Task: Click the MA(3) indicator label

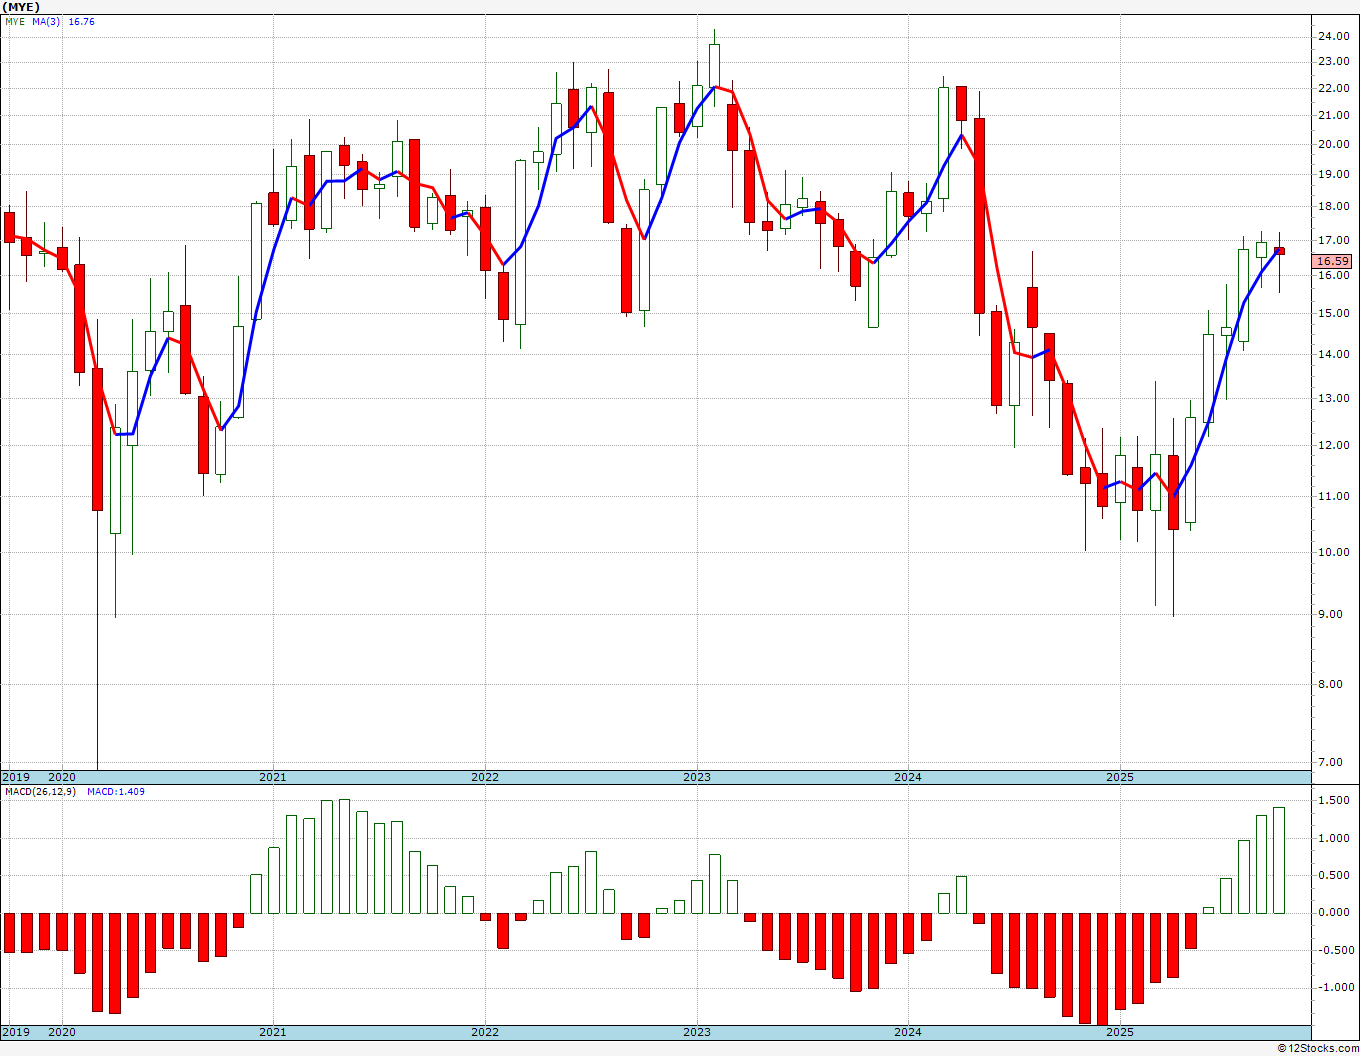Action: pyautogui.click(x=46, y=21)
